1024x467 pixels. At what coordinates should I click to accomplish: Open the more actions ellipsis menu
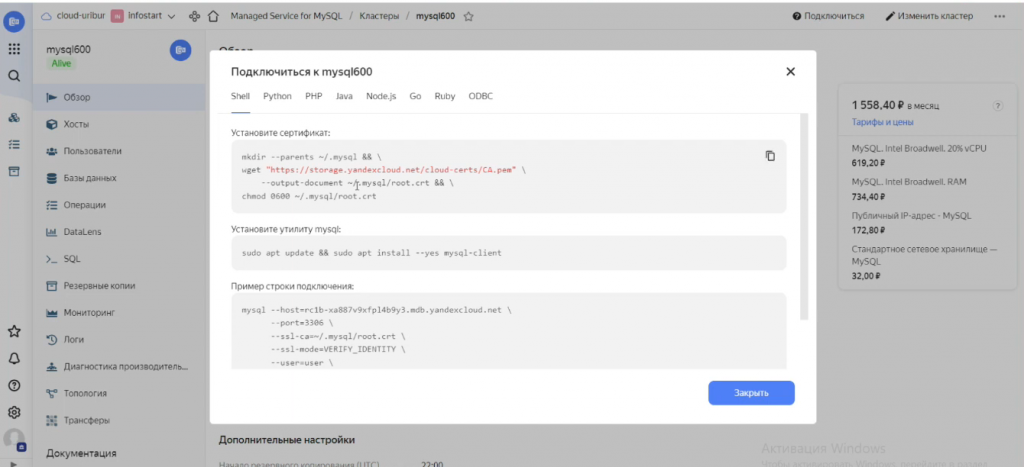(999, 16)
